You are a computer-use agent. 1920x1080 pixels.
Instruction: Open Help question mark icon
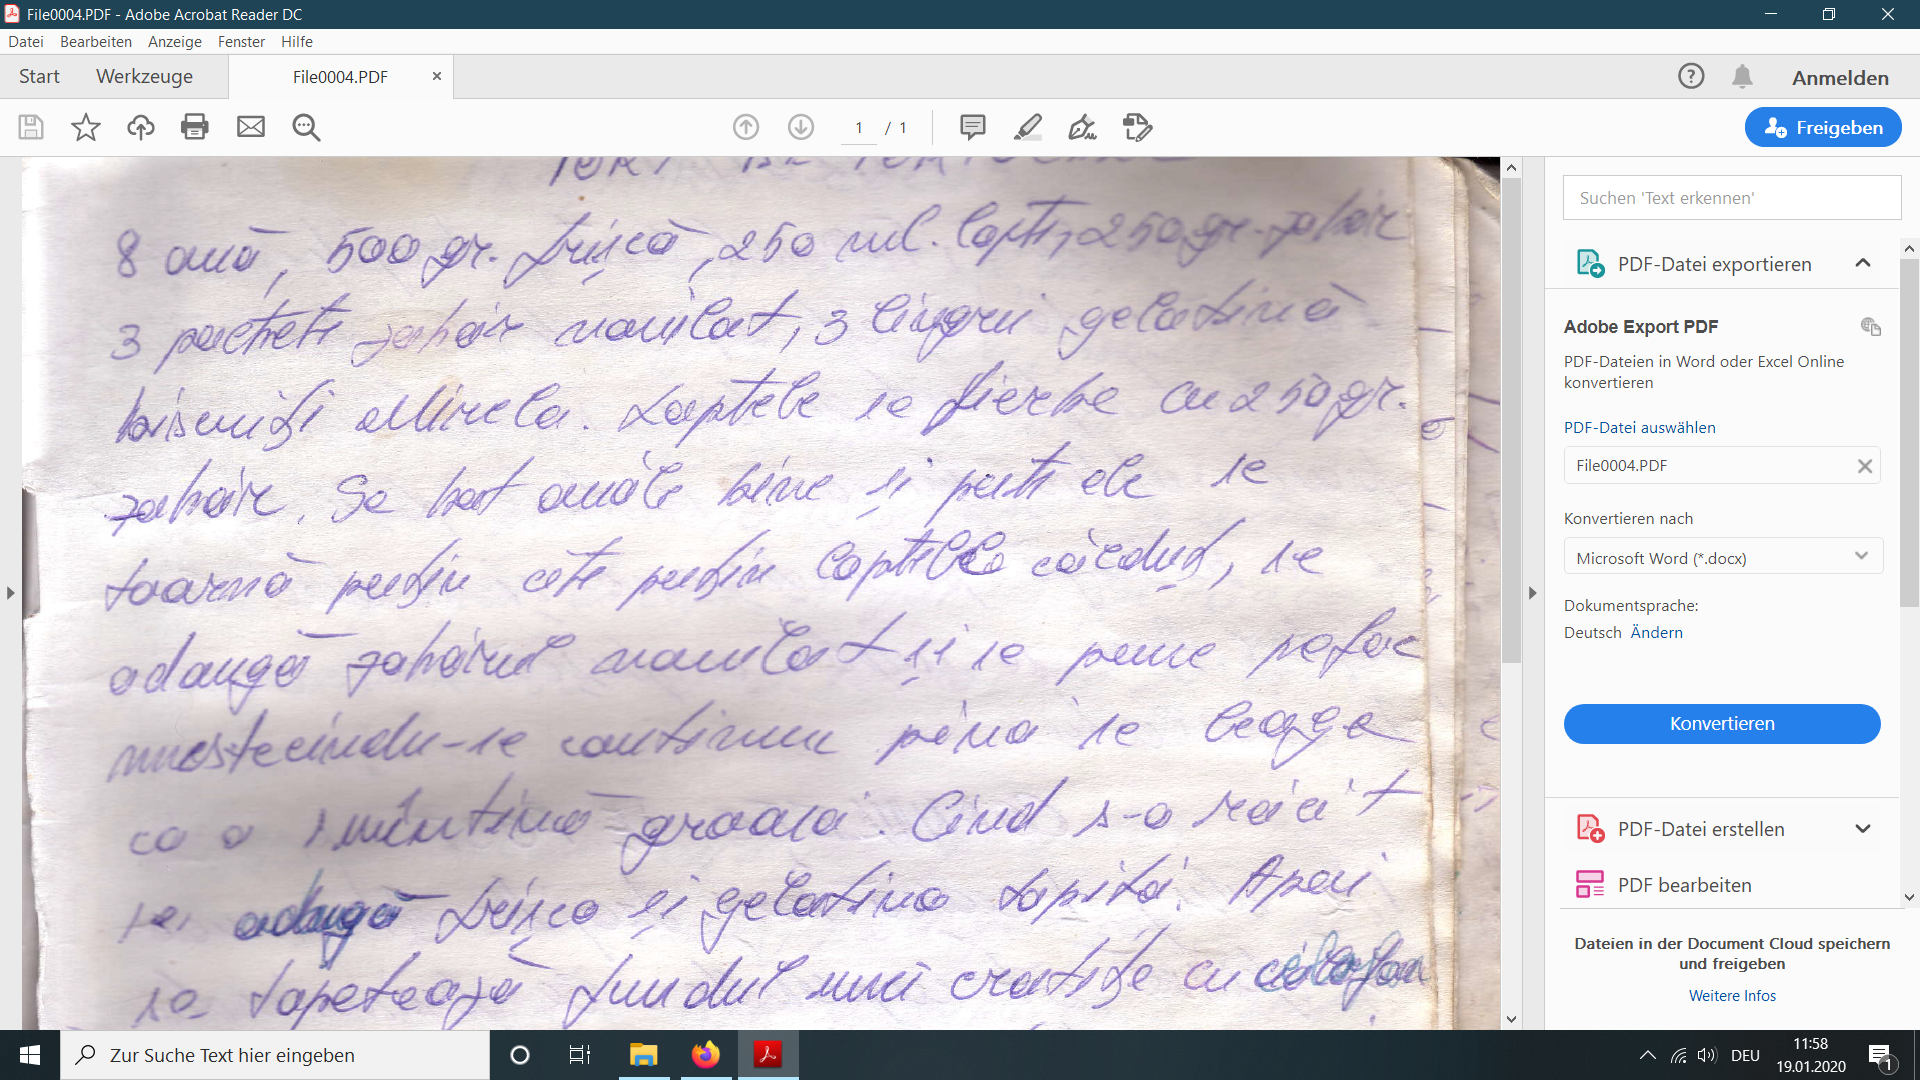tap(1691, 76)
